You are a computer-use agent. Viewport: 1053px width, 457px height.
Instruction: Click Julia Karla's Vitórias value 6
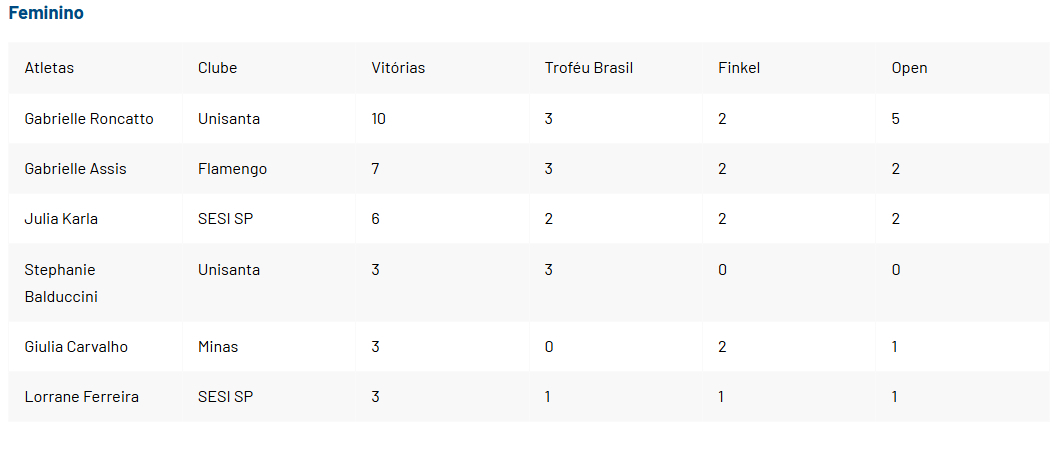375,219
